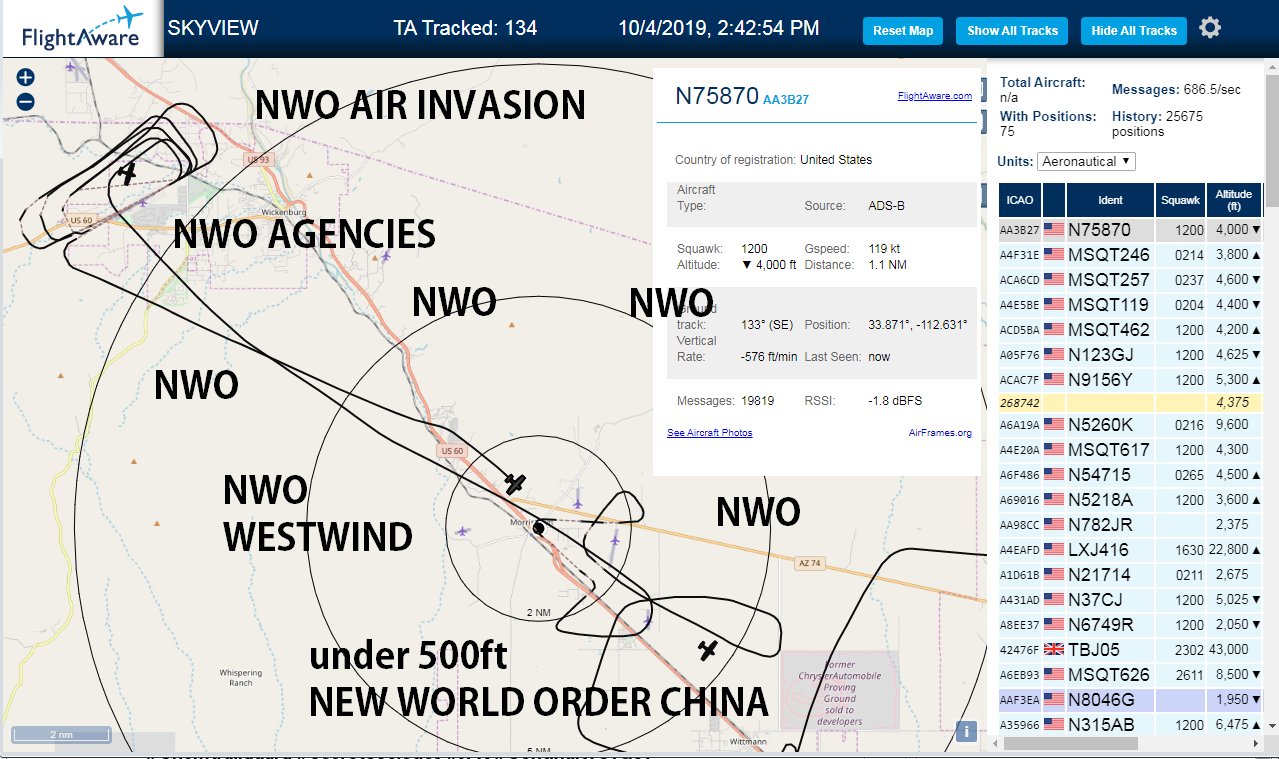
Task: Open the AirFrames.org link
Action: [940, 433]
